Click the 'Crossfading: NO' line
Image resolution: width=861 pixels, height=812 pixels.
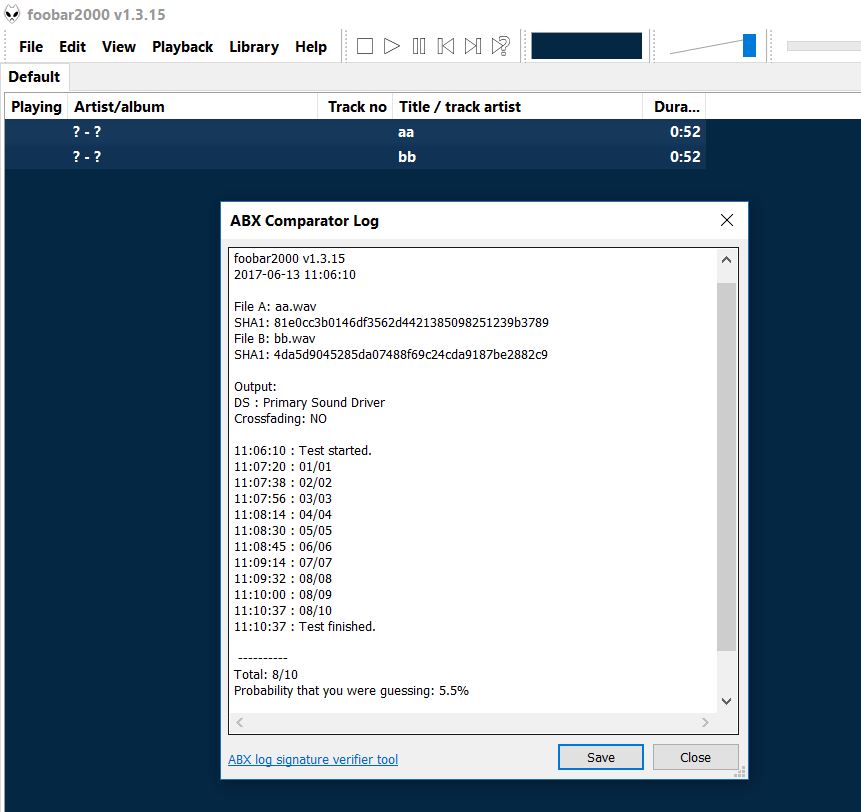[280, 418]
